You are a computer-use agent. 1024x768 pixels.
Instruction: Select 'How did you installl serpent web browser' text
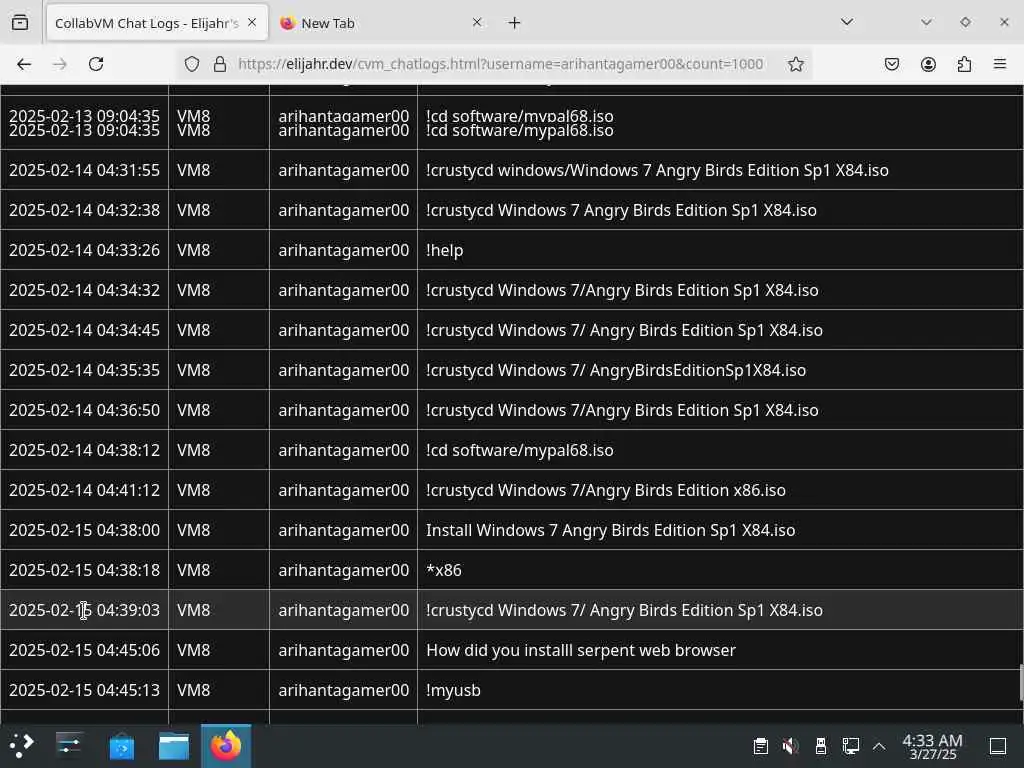tap(581, 650)
